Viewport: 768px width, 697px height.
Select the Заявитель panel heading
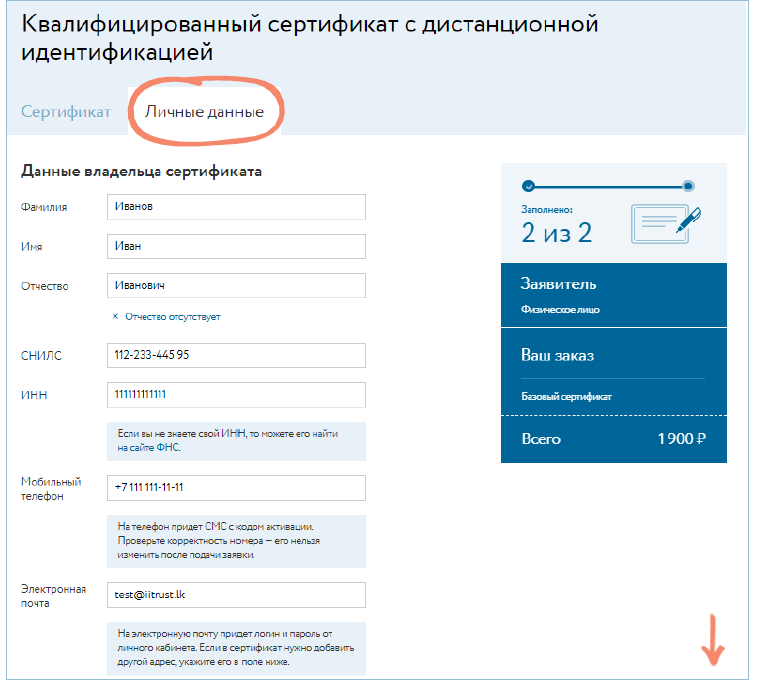pos(558,284)
